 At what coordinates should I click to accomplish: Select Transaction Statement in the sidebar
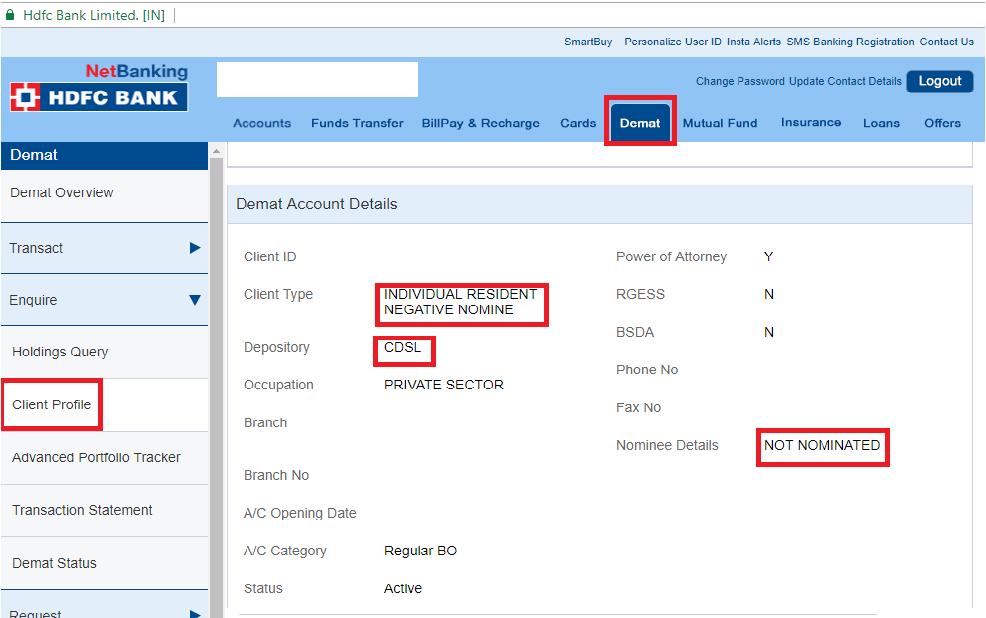tap(82, 510)
